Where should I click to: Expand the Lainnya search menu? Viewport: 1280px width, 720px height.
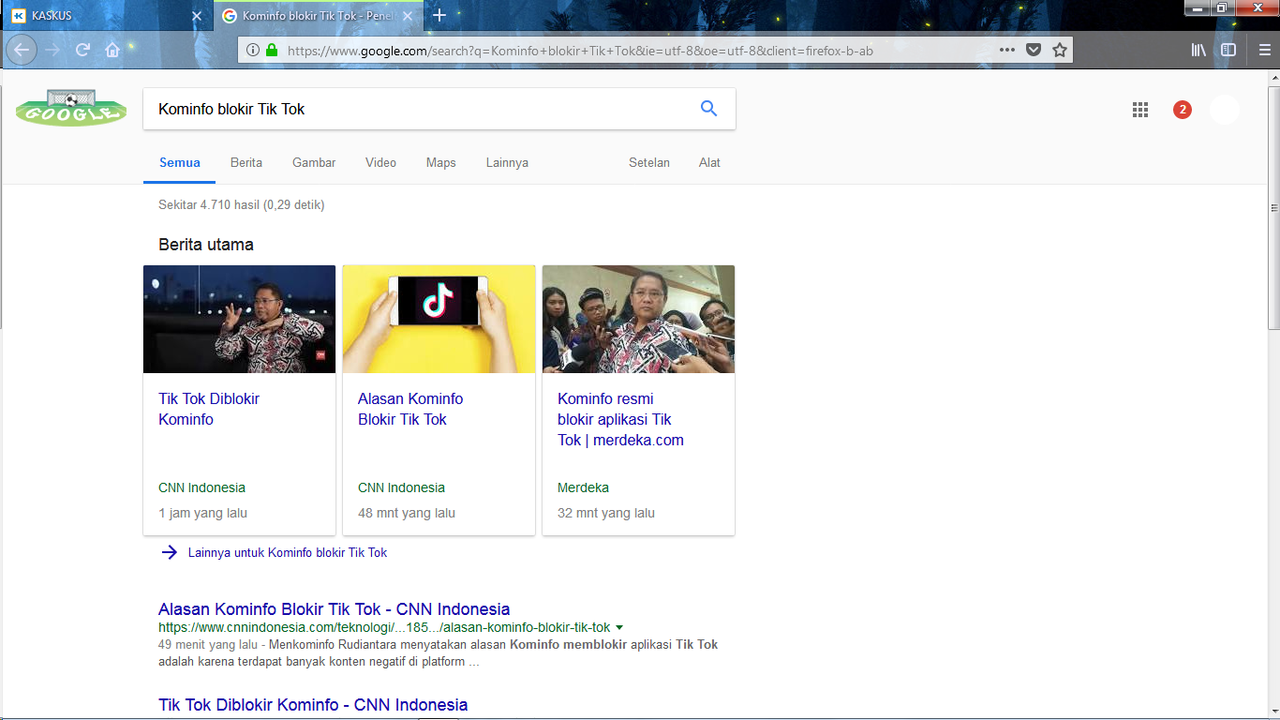pyautogui.click(x=507, y=163)
